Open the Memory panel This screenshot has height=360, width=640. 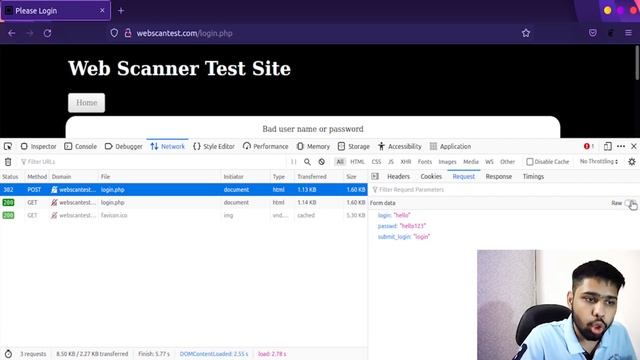(313, 146)
